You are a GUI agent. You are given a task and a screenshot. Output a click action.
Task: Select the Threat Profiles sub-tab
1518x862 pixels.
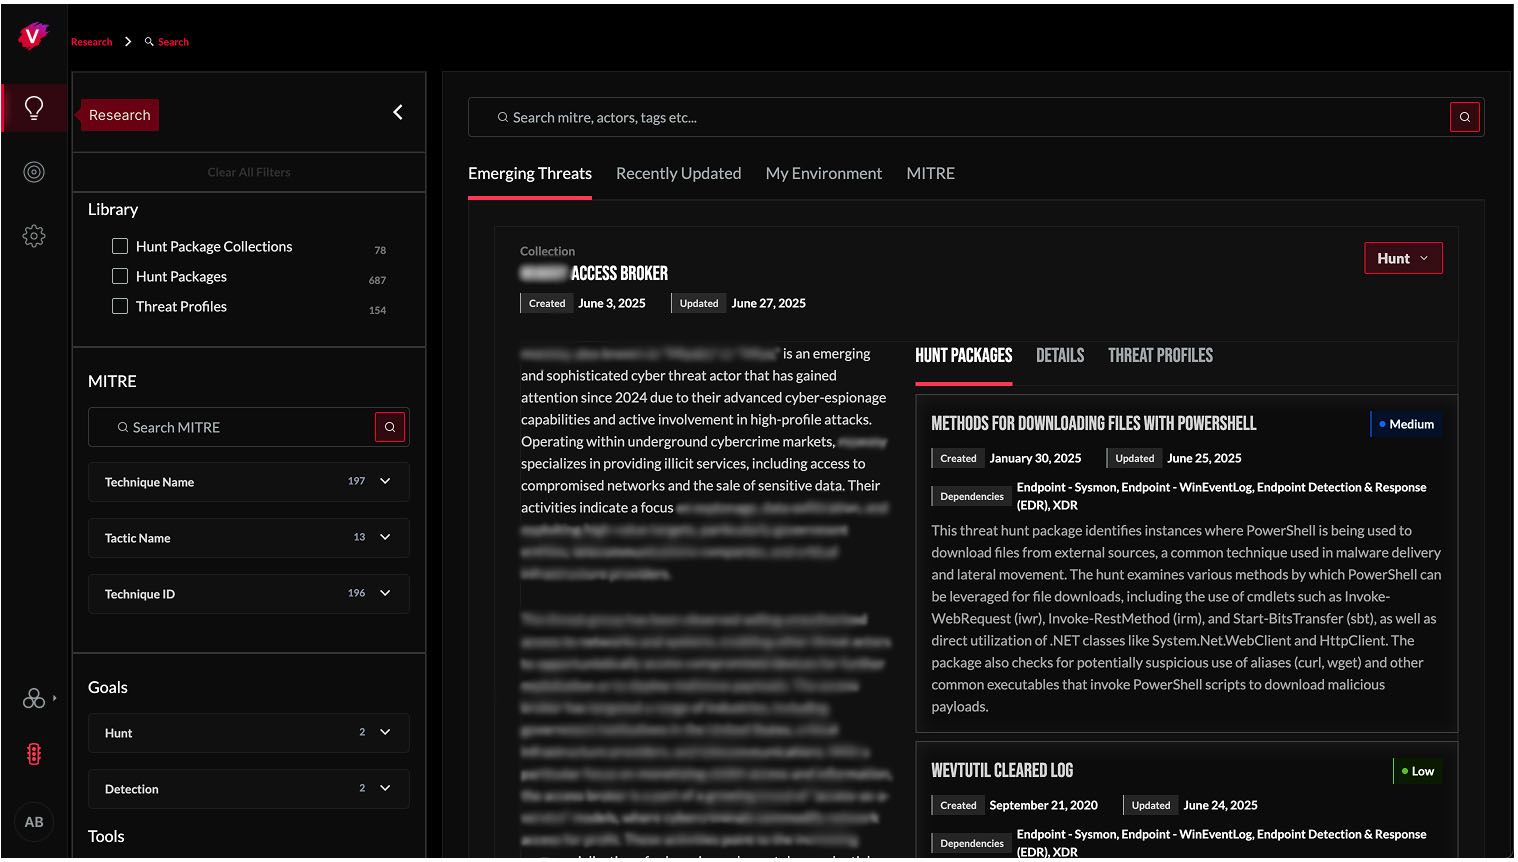[x=1160, y=355]
